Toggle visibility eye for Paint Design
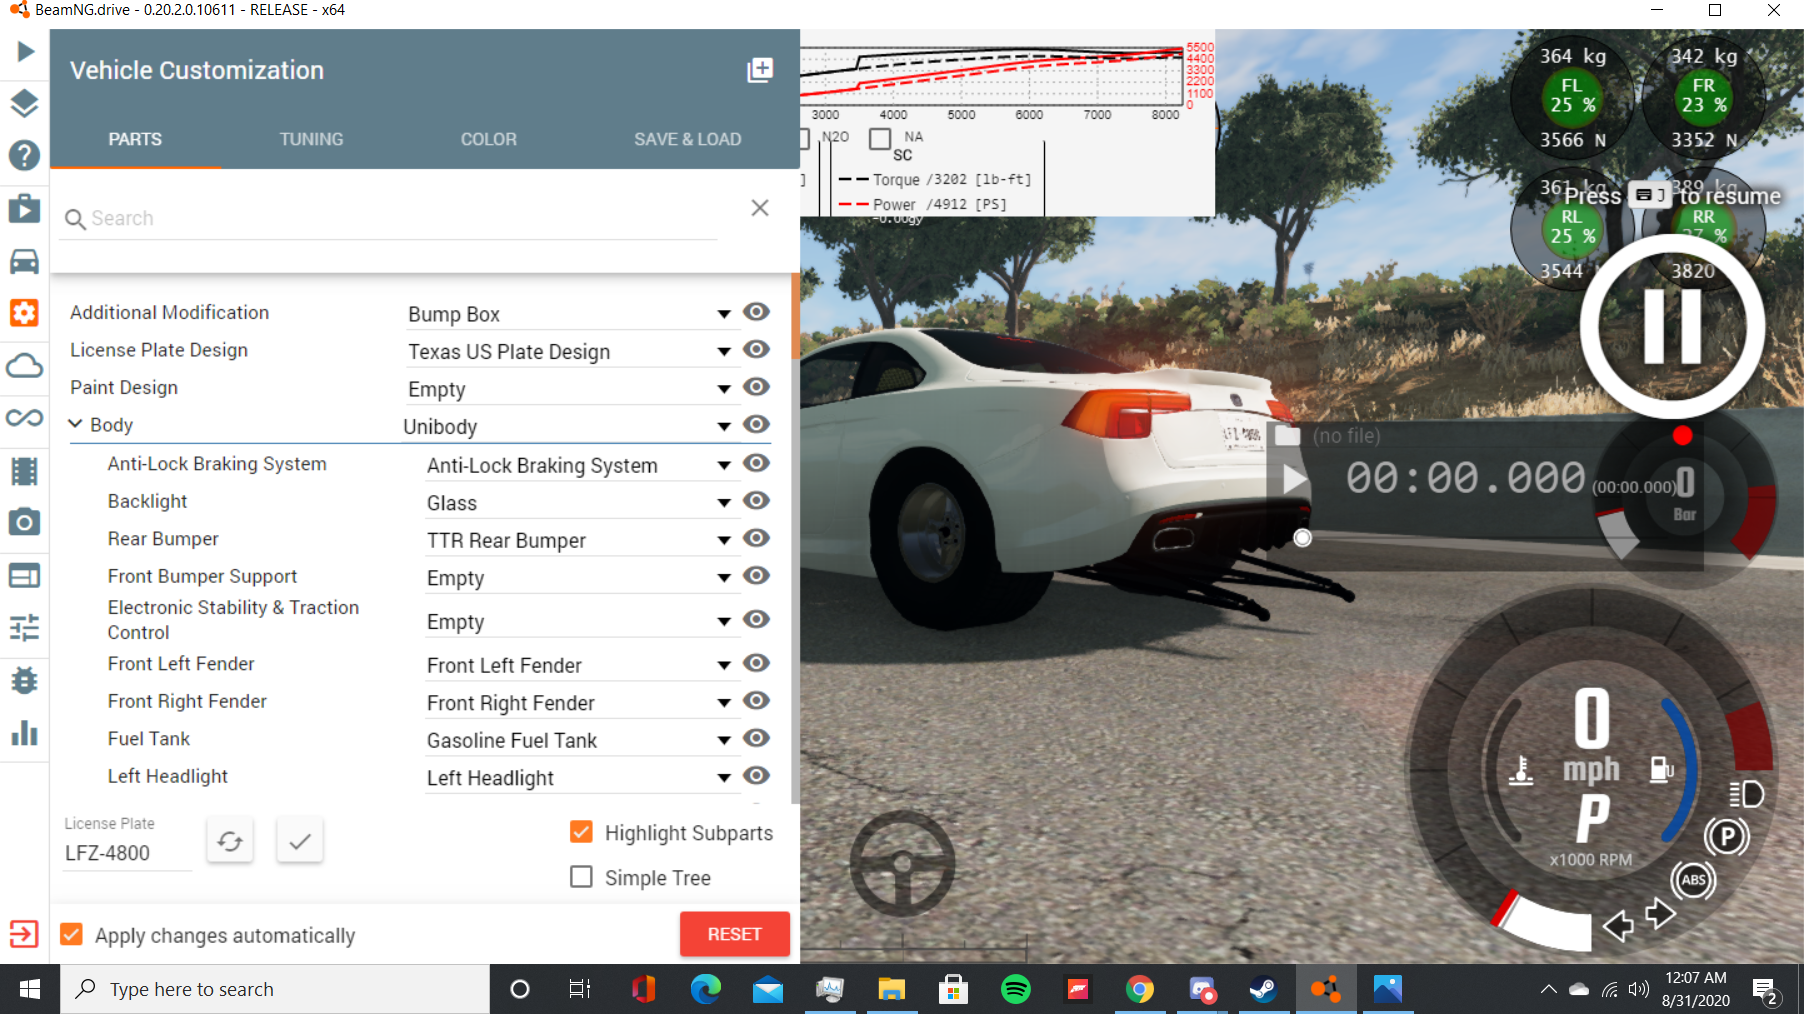 coord(756,386)
